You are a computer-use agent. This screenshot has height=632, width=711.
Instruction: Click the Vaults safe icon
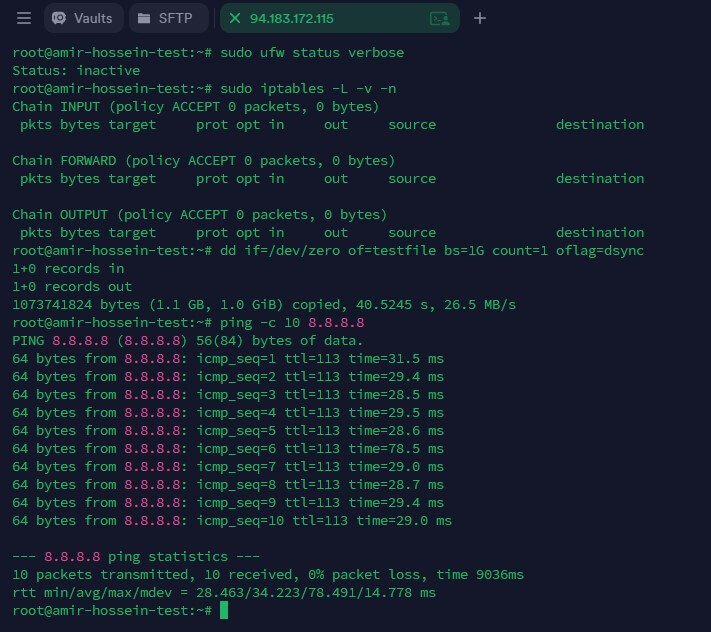59,18
